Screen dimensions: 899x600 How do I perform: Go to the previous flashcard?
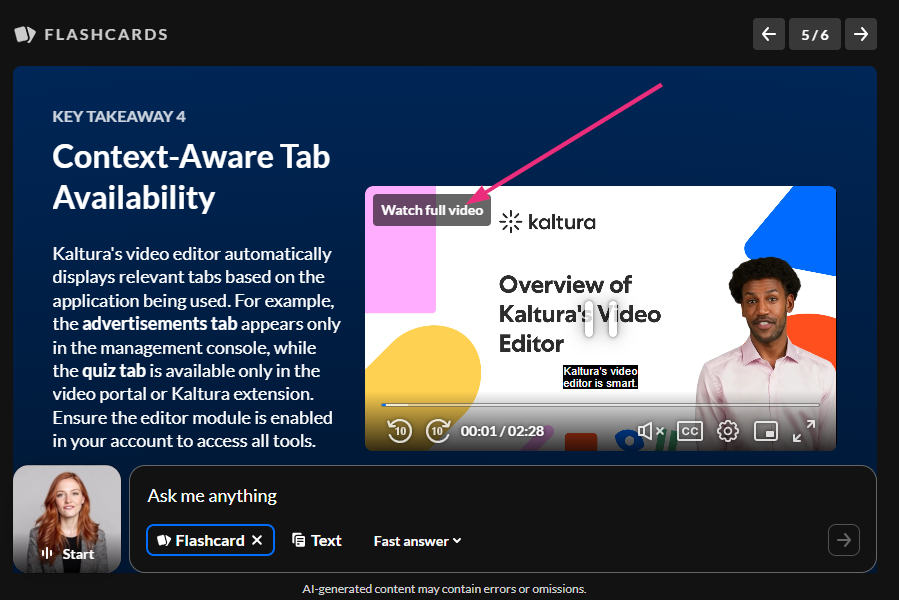(x=768, y=34)
